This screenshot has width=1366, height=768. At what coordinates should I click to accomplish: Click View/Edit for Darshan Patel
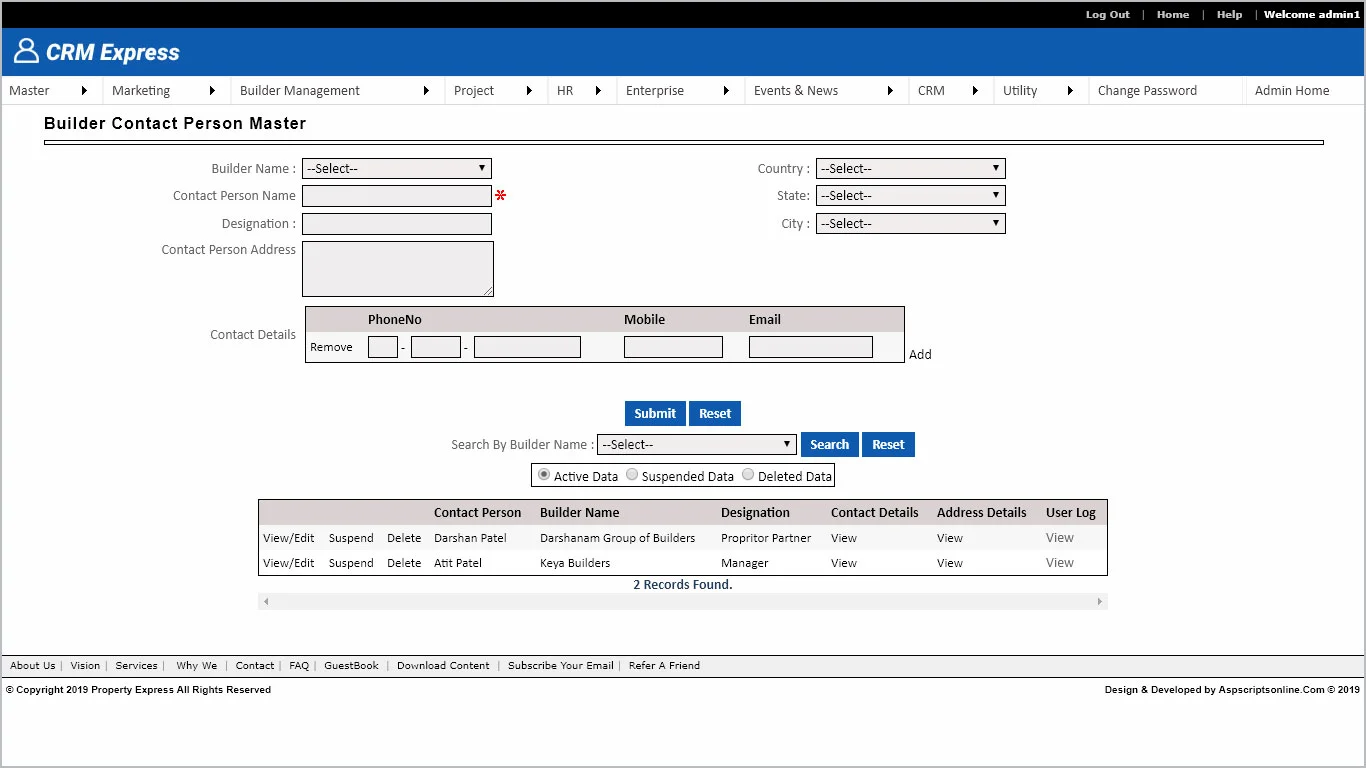tap(289, 538)
